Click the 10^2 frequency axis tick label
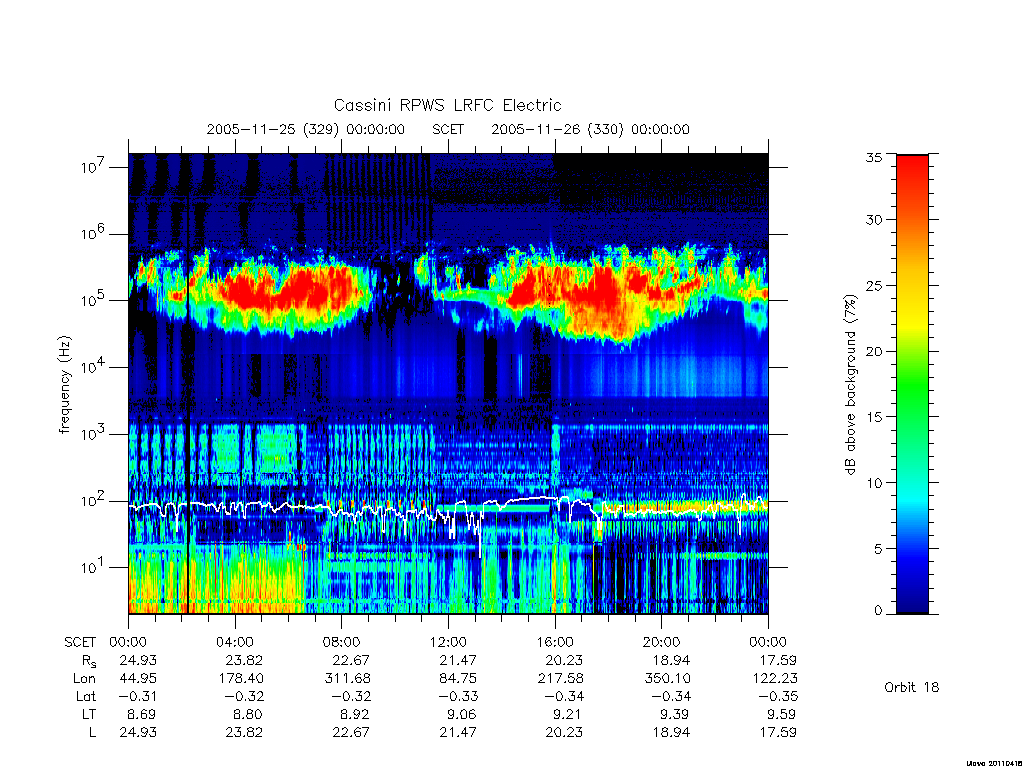The height and width of the screenshot is (768, 1024). point(91,501)
